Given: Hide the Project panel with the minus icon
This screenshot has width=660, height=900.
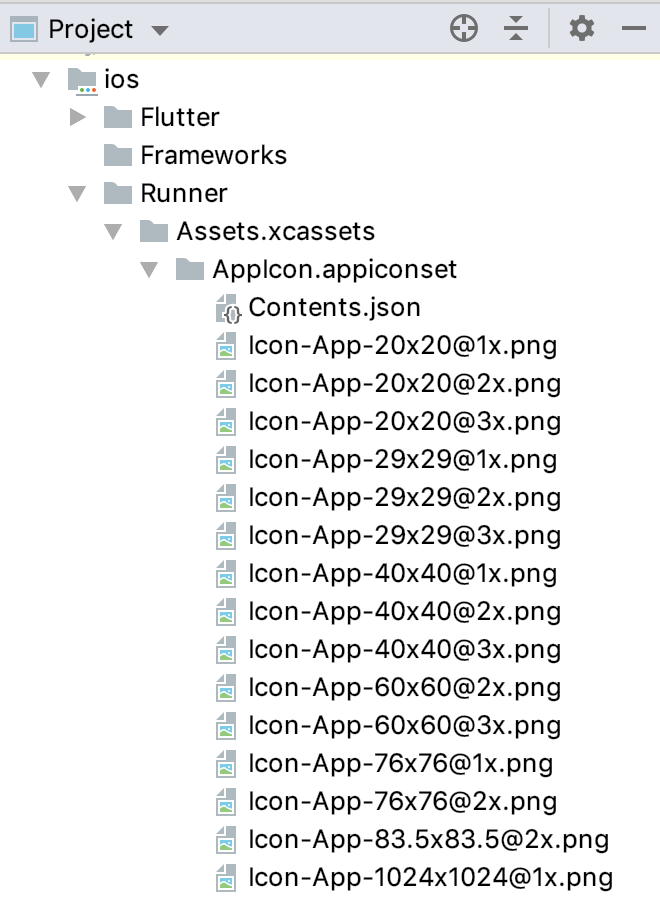Looking at the screenshot, I should [634, 28].
